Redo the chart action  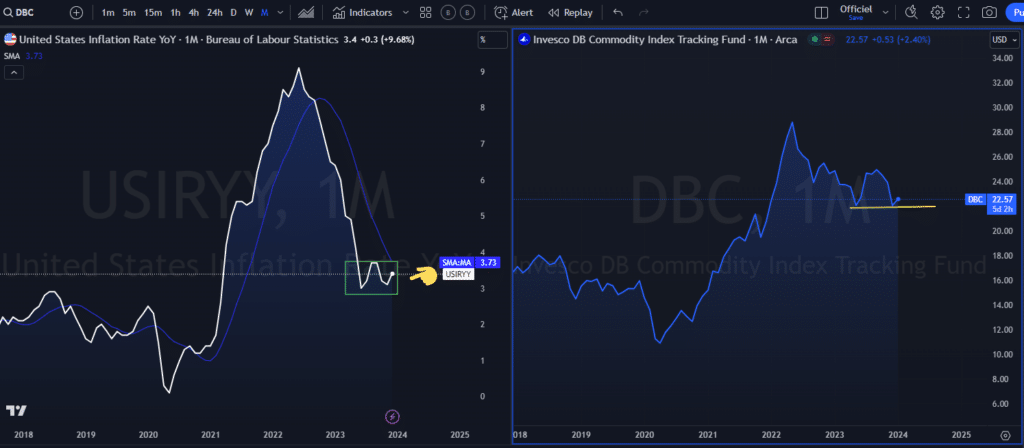[x=643, y=12]
